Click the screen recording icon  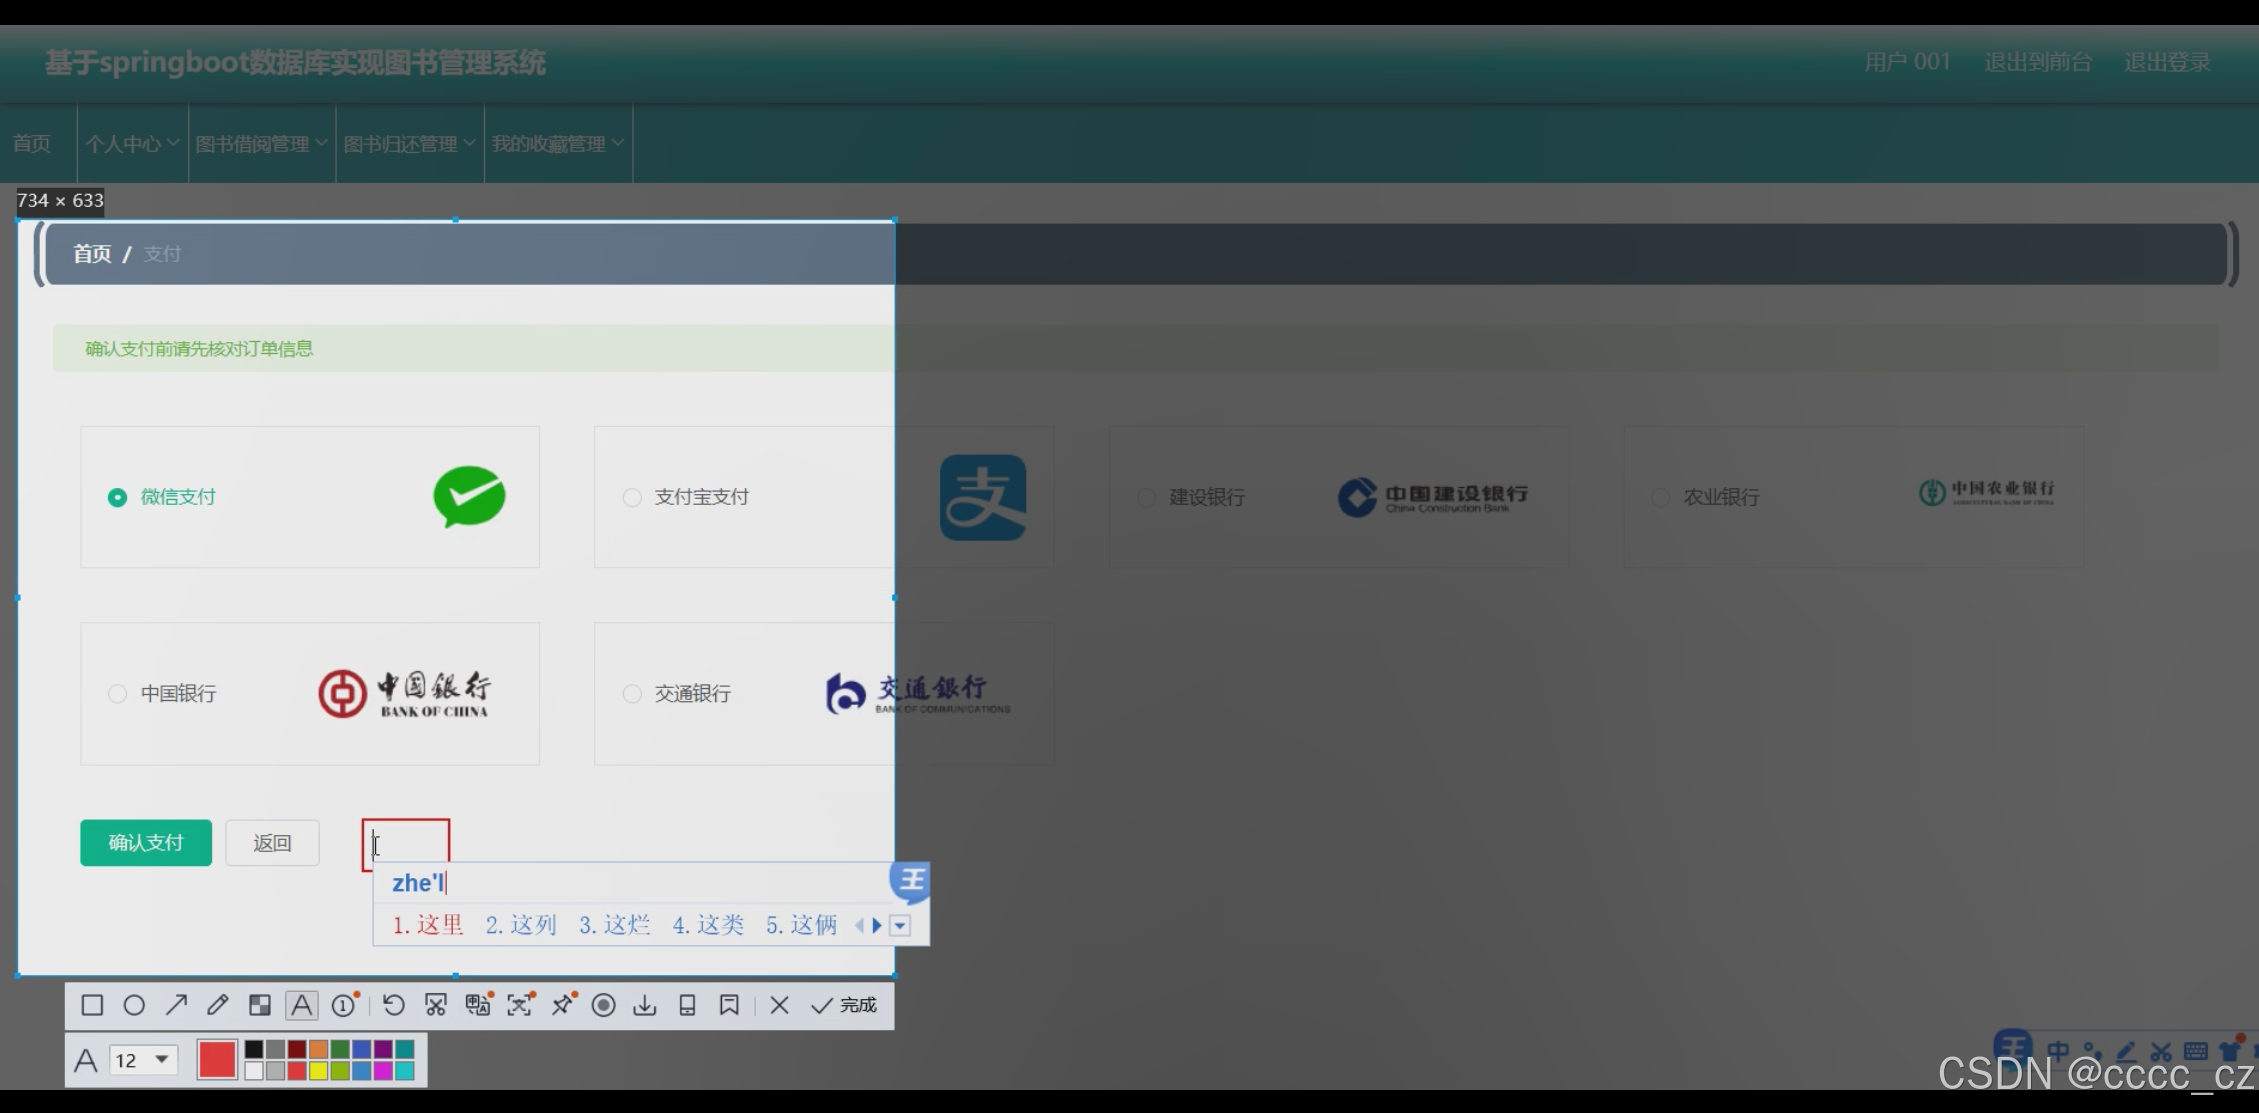tap(603, 1005)
